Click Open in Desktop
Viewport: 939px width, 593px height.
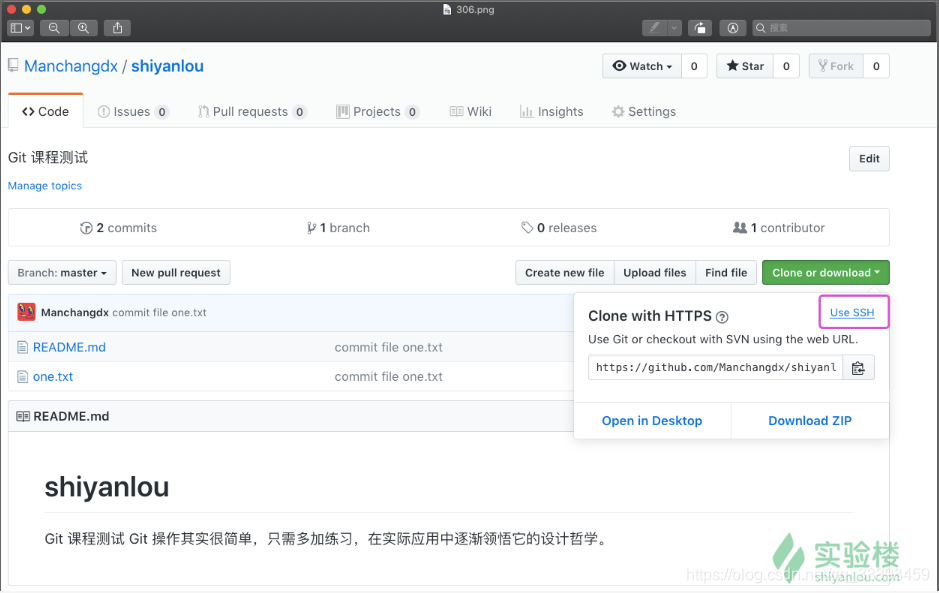(652, 420)
